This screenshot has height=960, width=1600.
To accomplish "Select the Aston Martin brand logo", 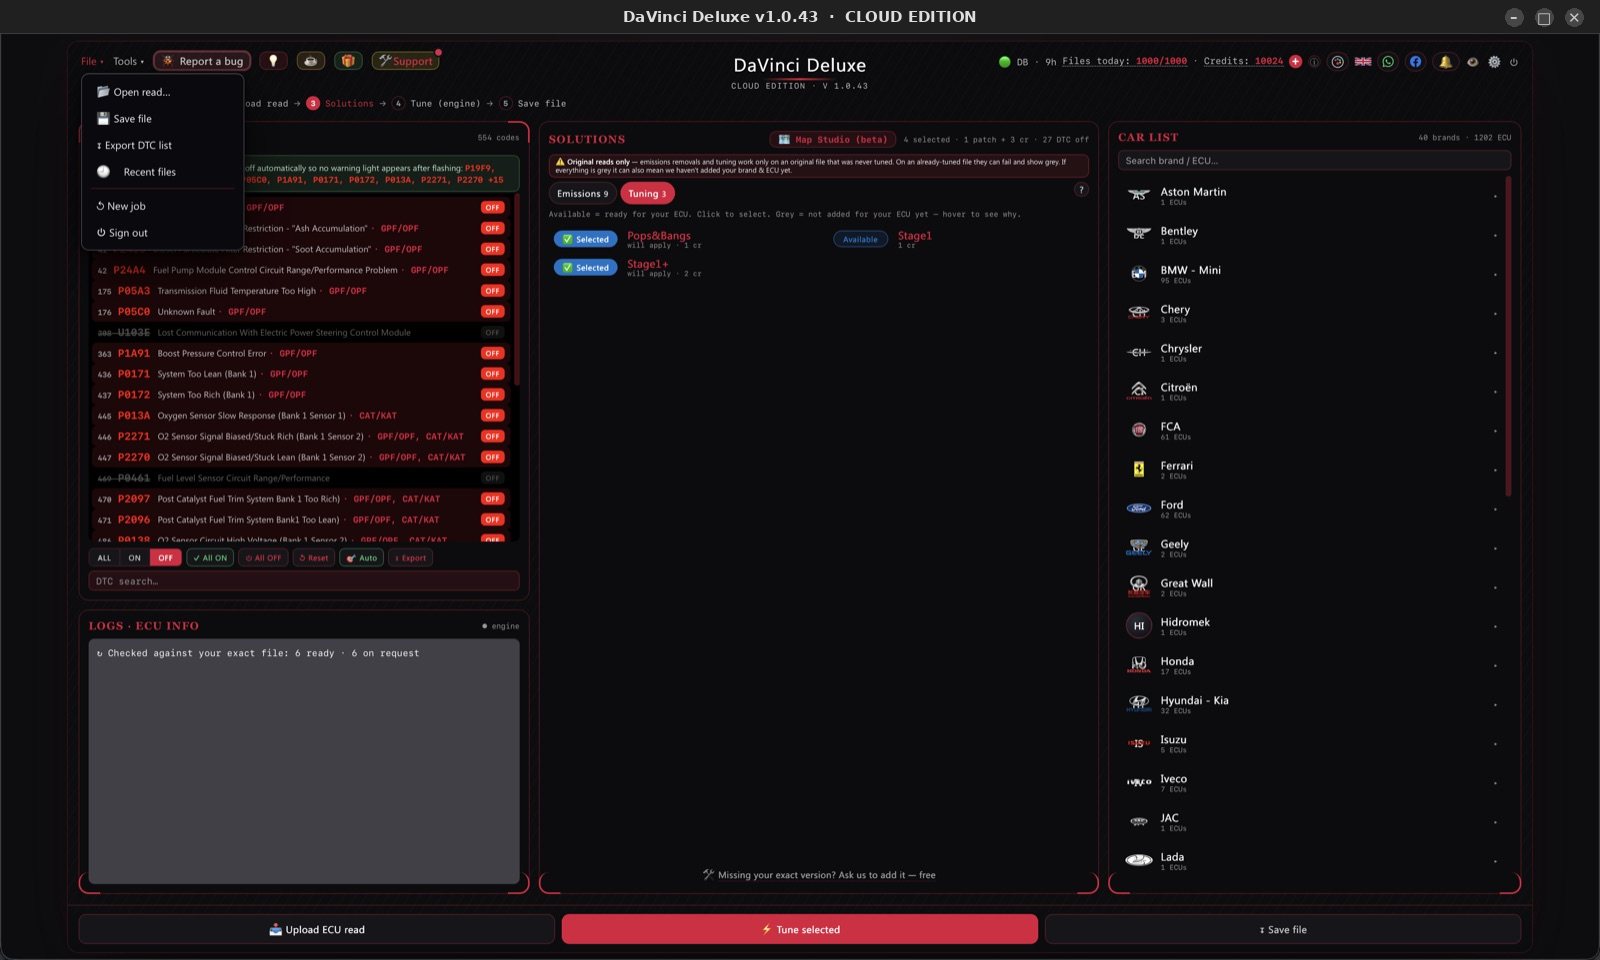I will 1138,195.
